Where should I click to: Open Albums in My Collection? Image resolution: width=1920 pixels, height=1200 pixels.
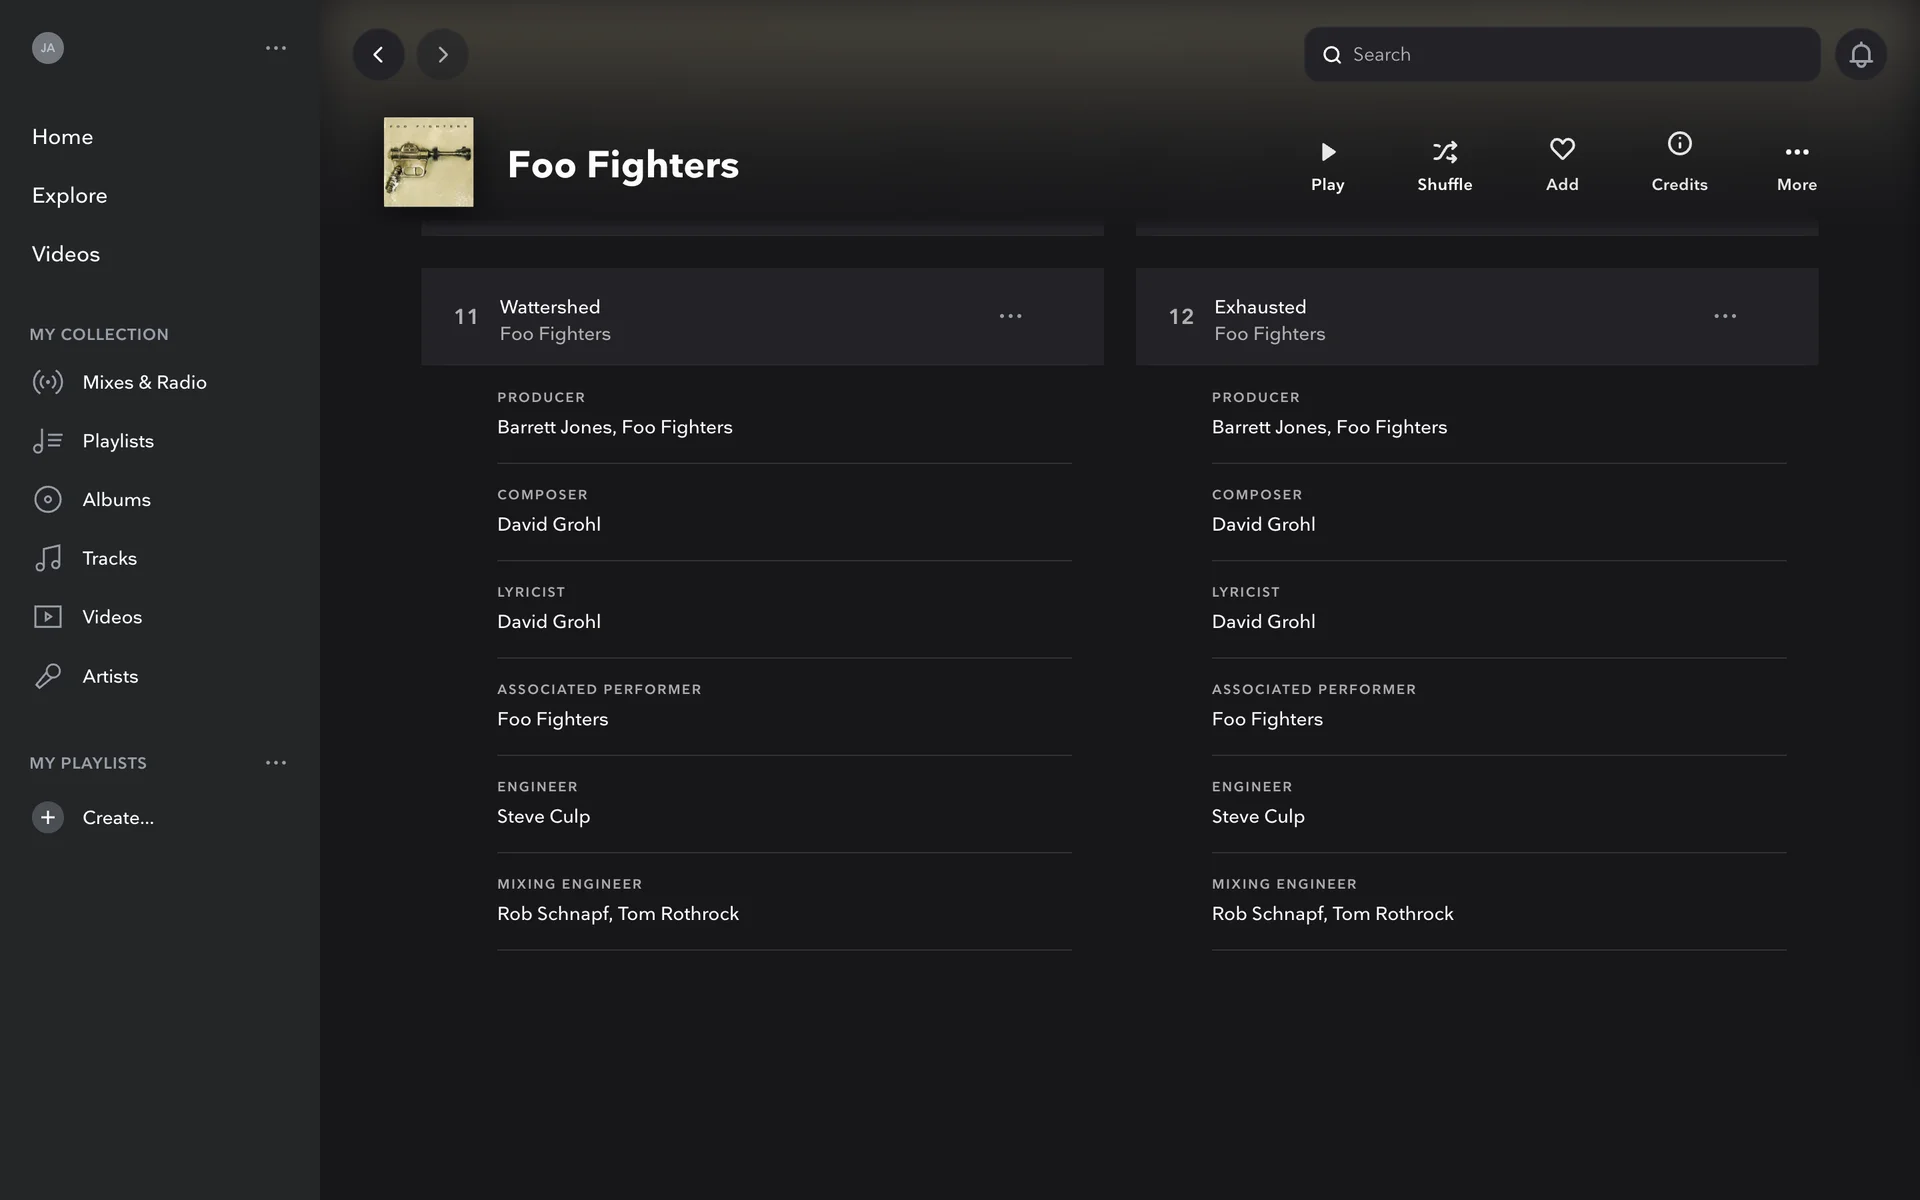116,500
